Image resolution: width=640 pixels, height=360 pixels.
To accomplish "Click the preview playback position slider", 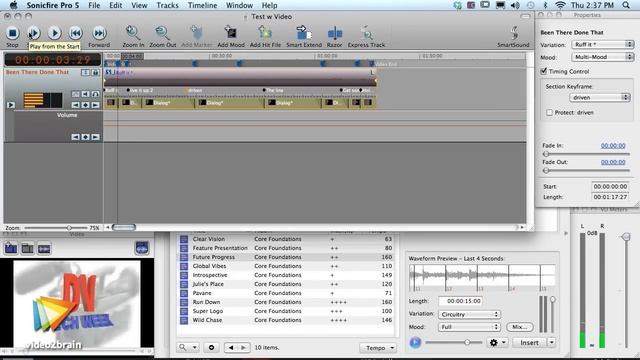I will pyautogui.click(x=467, y=342).
